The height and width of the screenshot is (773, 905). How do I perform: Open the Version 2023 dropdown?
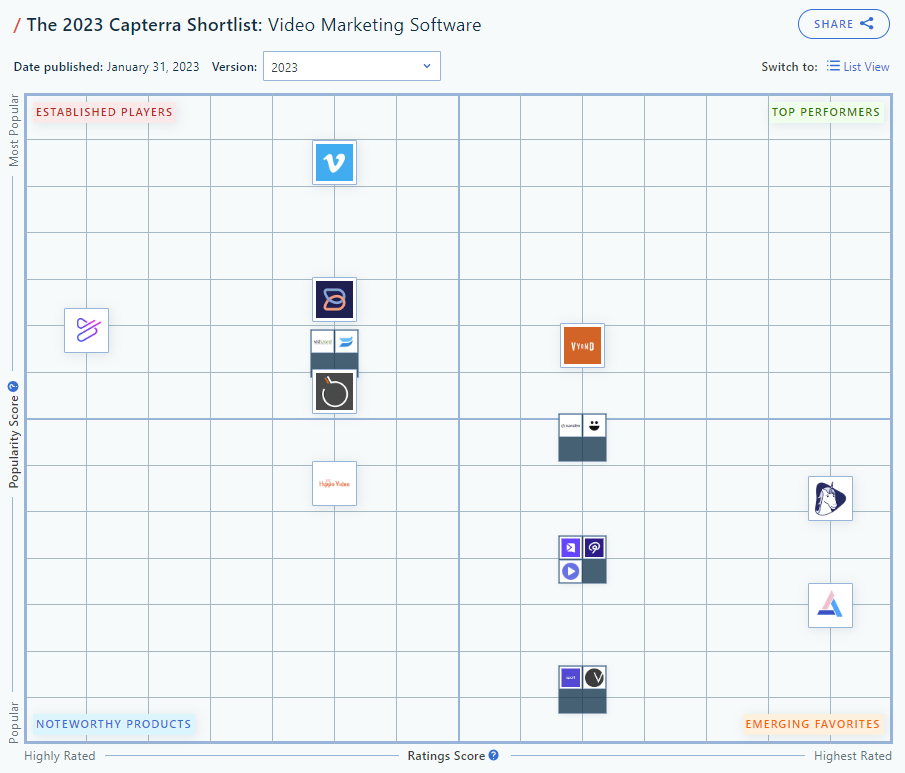click(350, 67)
